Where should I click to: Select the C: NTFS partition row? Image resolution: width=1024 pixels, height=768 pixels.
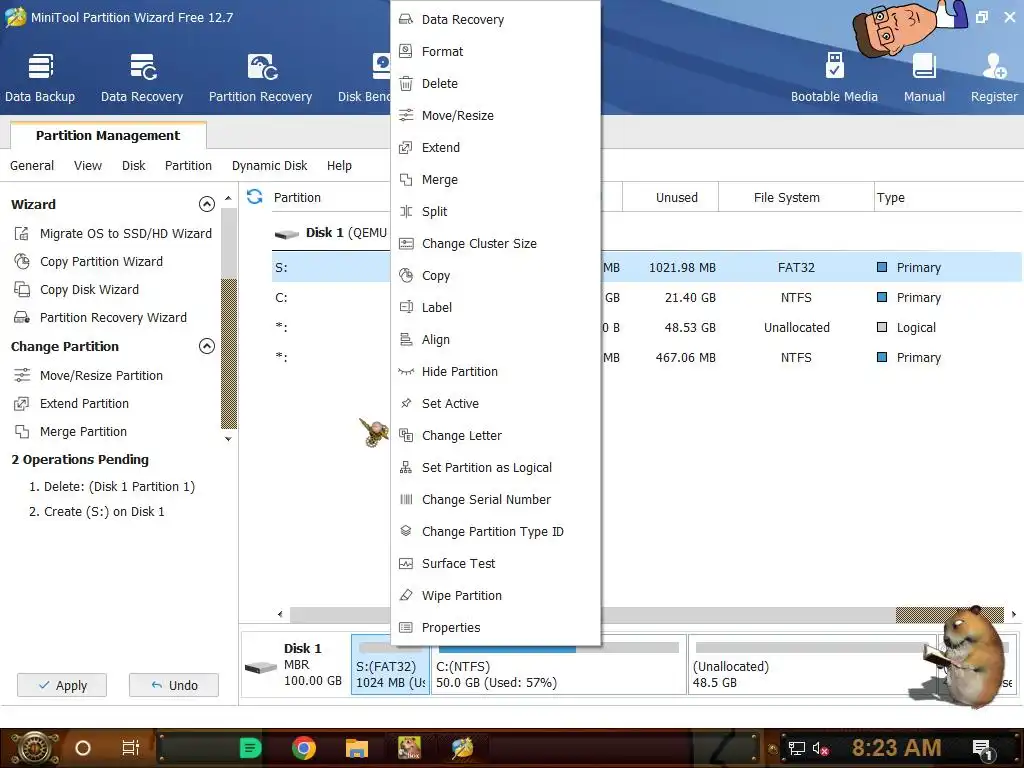(x=647, y=297)
